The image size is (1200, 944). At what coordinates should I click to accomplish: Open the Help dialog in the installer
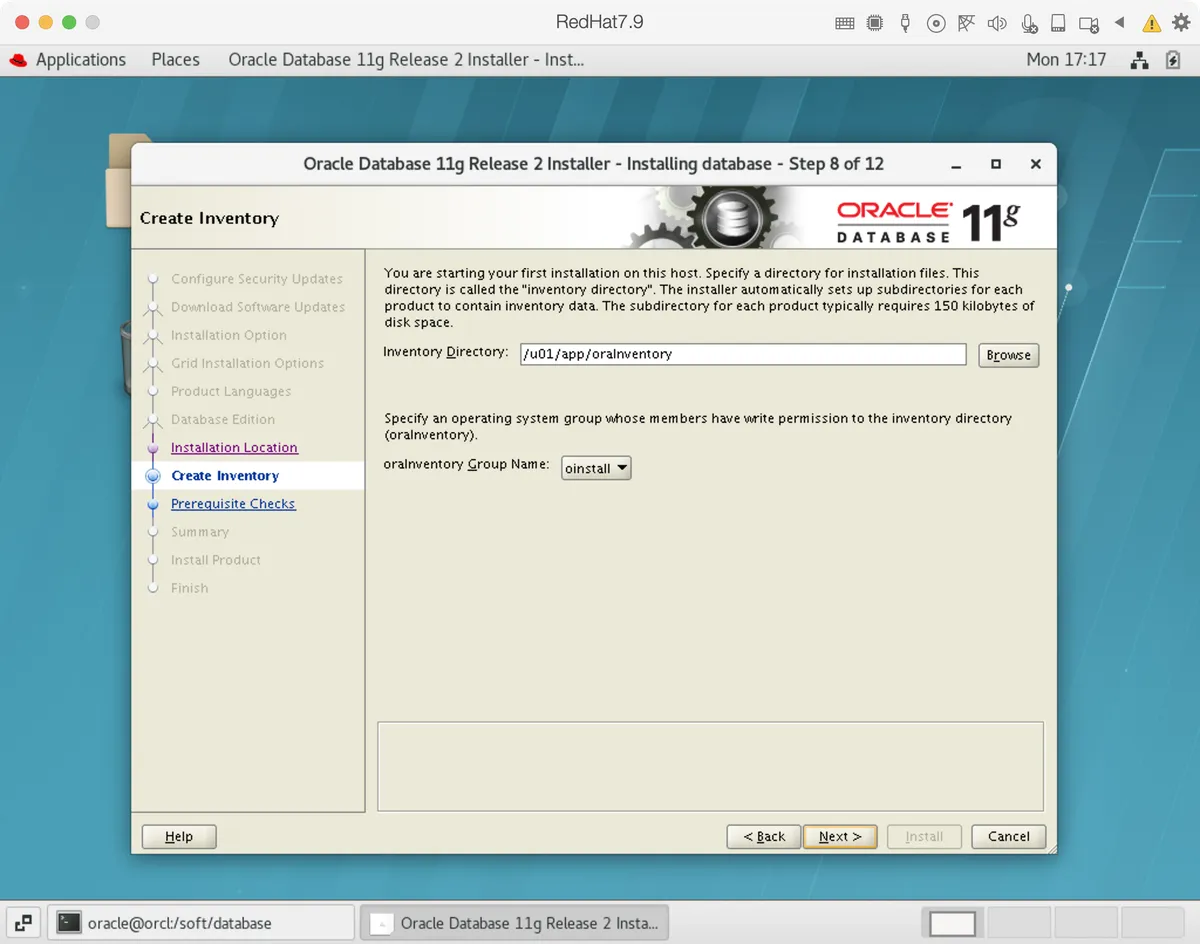pos(178,836)
